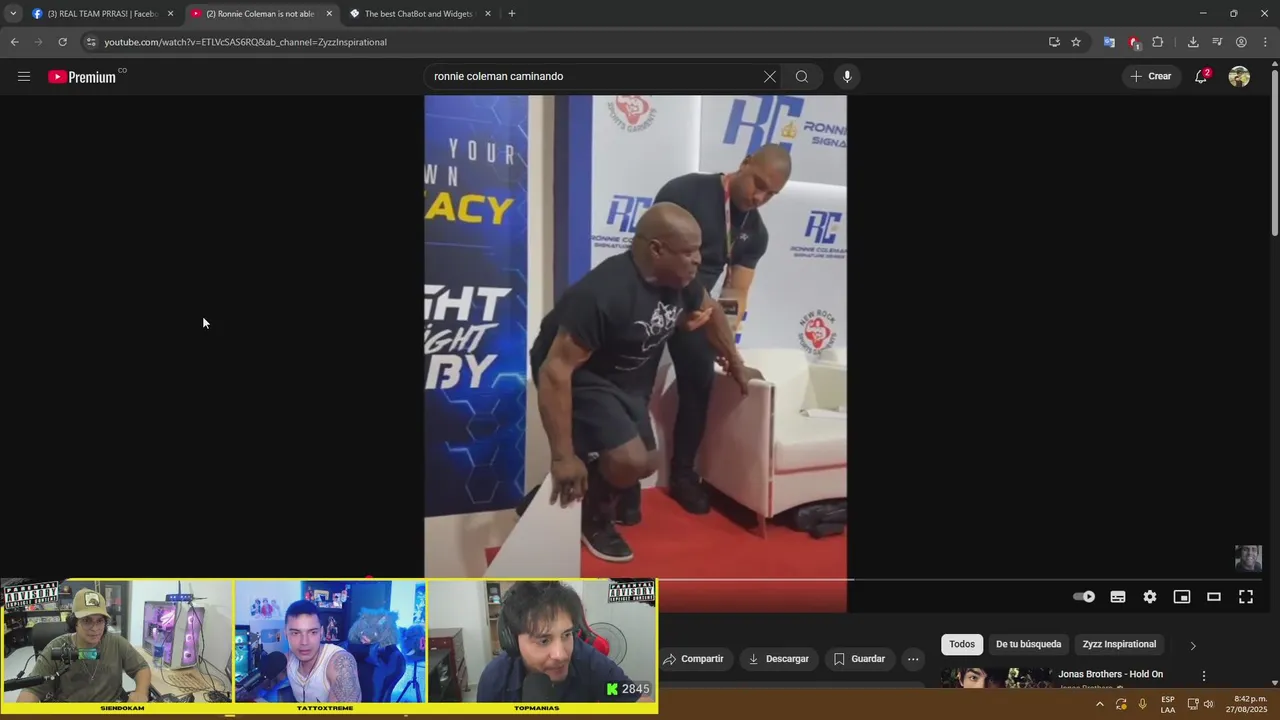Screen dimensions: 1280x720
Task: Select the Todos chip
Action: coord(962,645)
